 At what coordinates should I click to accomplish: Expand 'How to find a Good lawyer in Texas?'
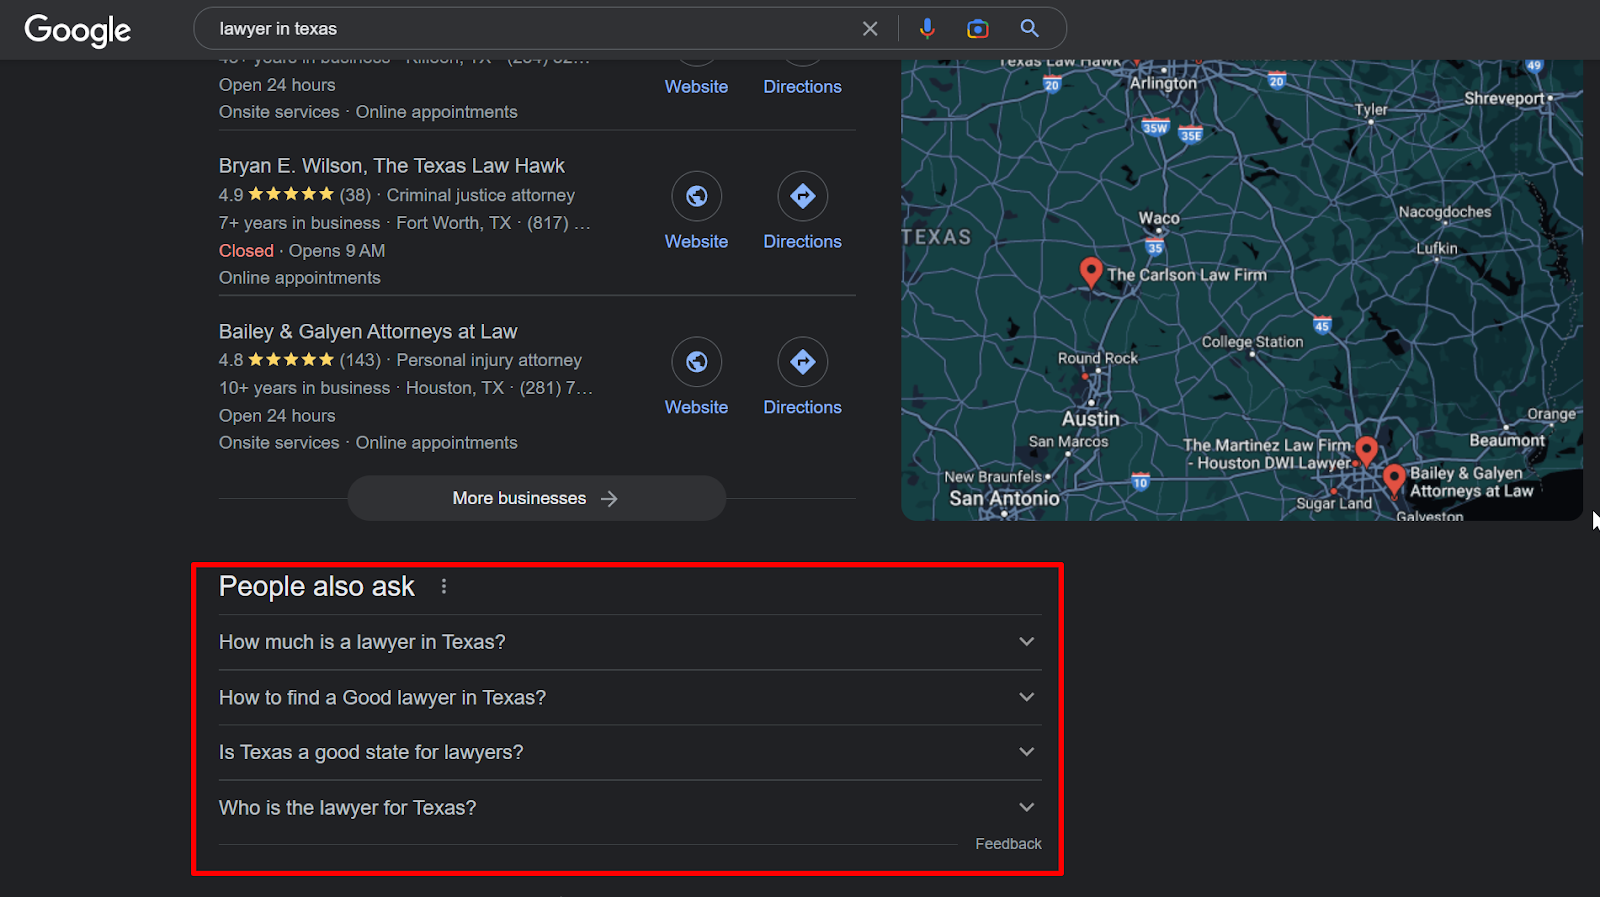click(630, 697)
